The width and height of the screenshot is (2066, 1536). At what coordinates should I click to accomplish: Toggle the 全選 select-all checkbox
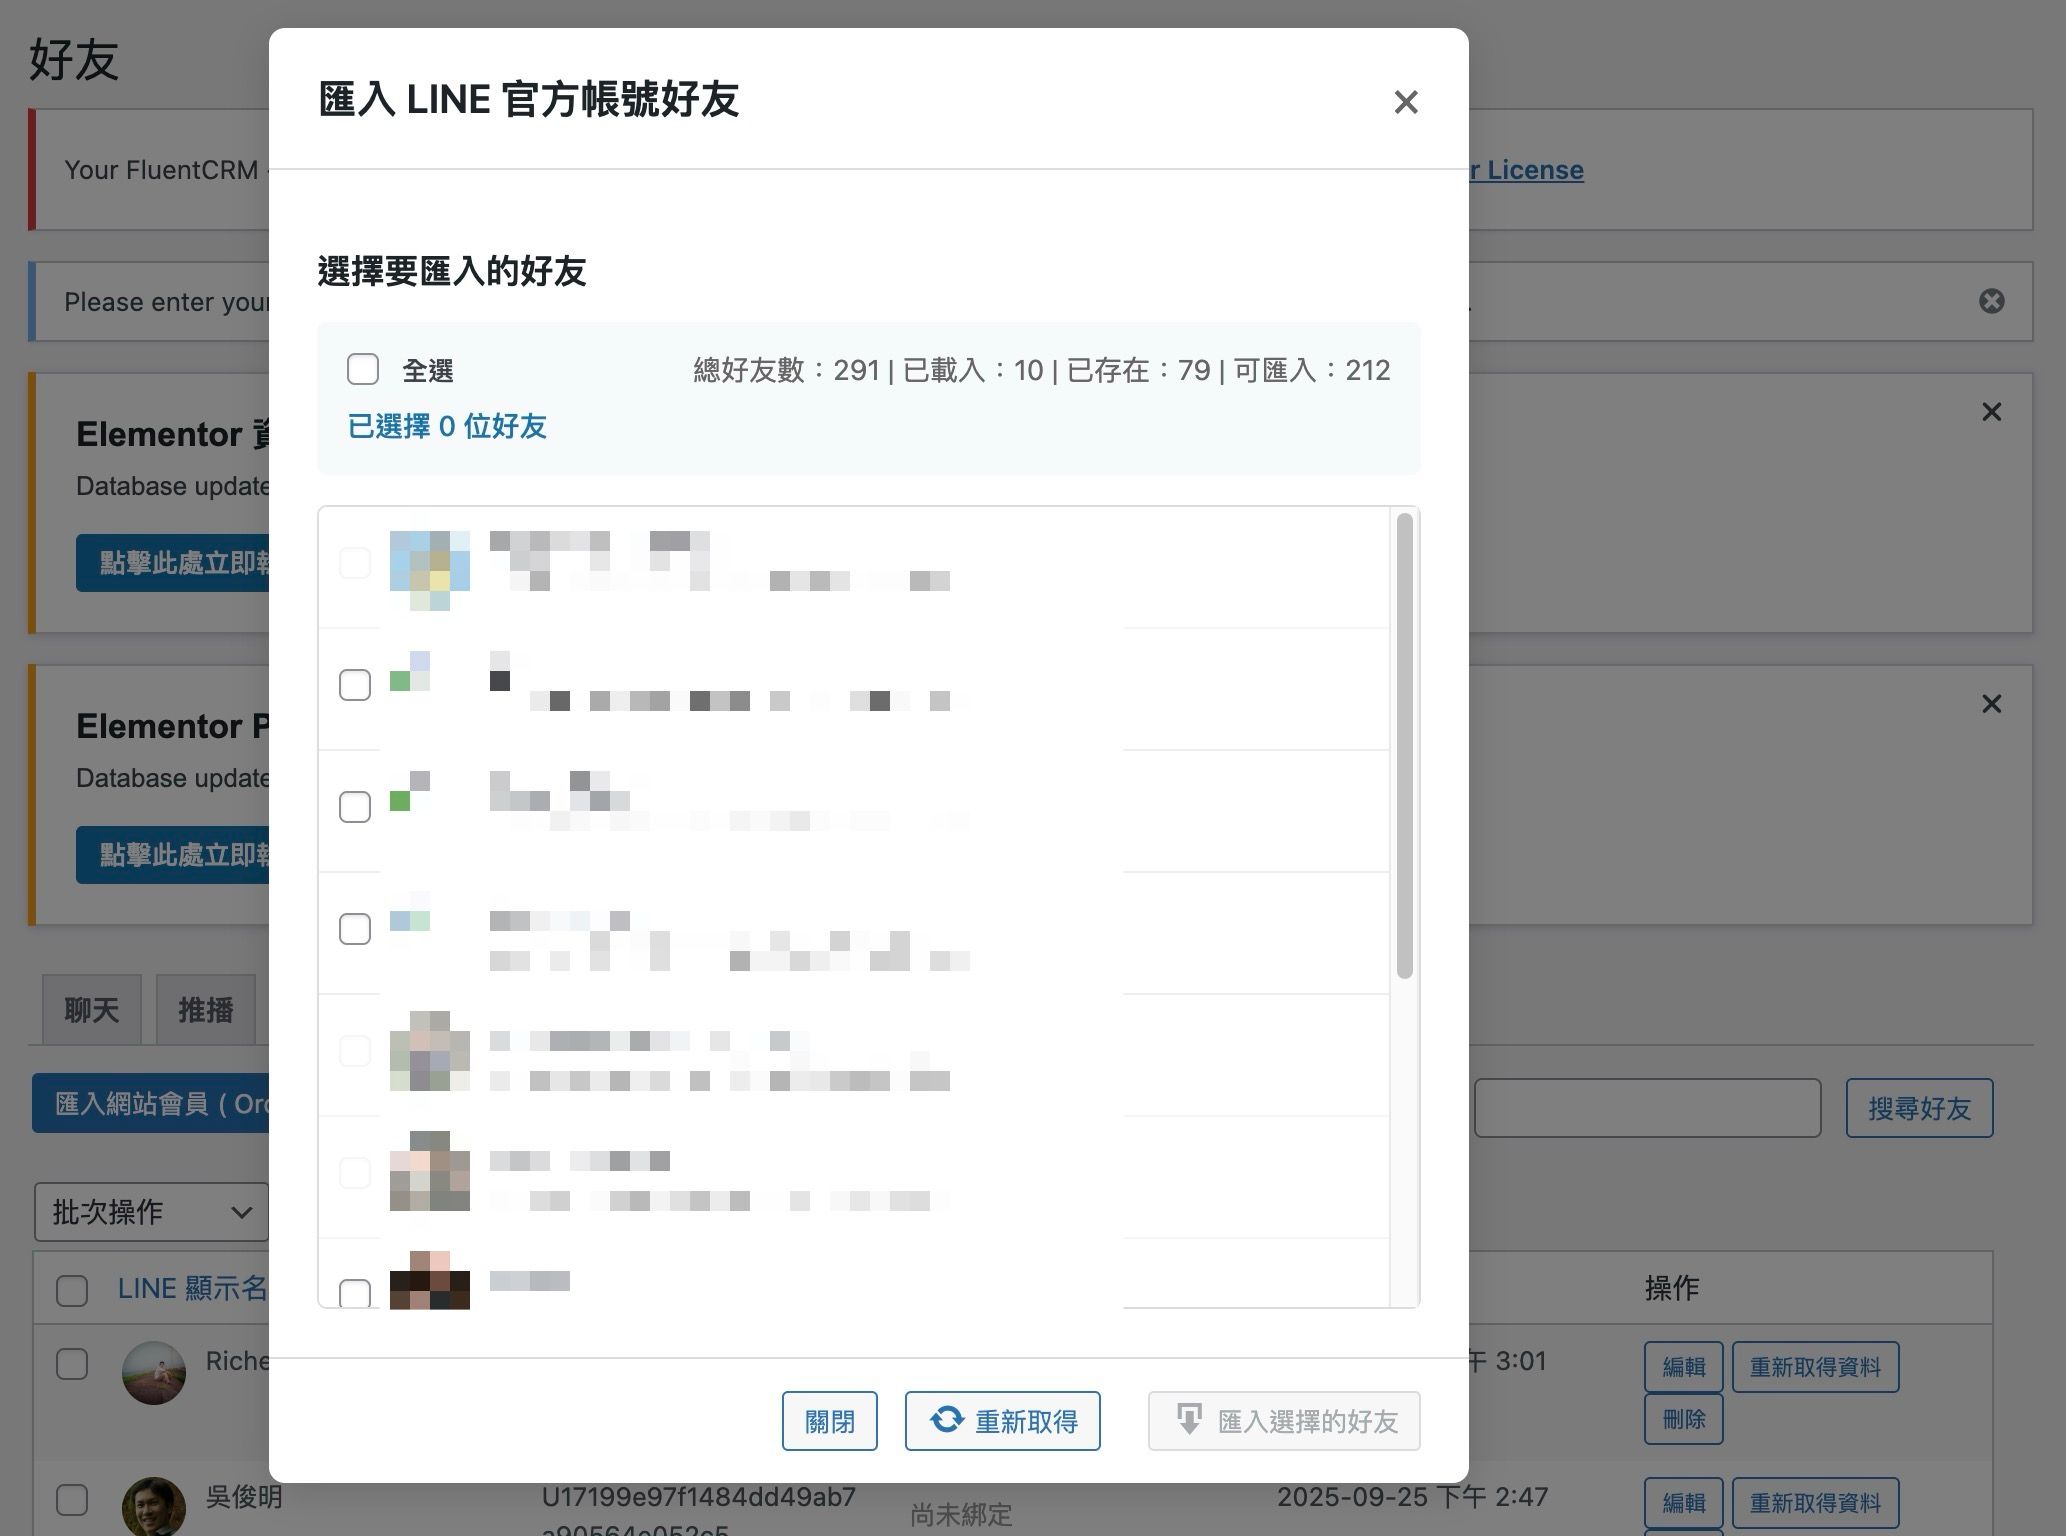coord(363,369)
